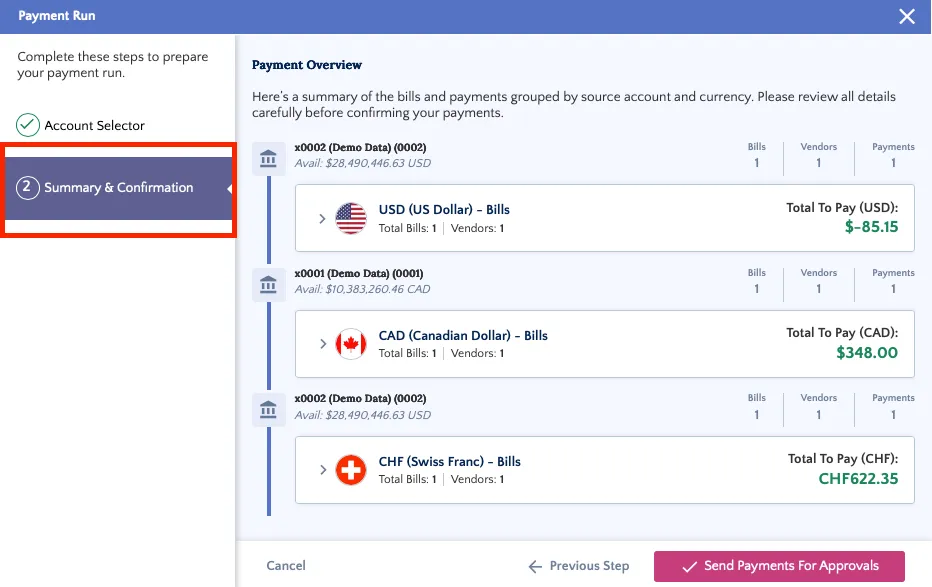Screen dimensions: 932x587
Task: Go to the Account Selector step
Action: [x=95, y=125]
